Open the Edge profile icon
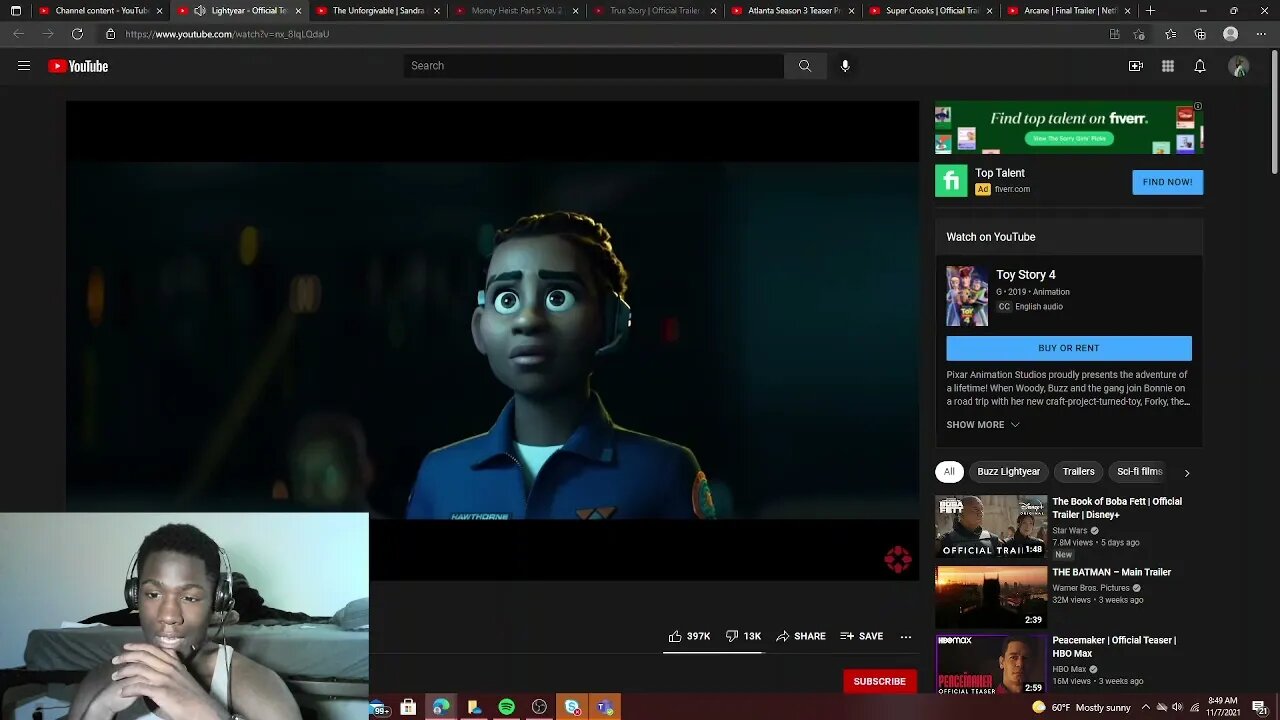 (x=1231, y=34)
